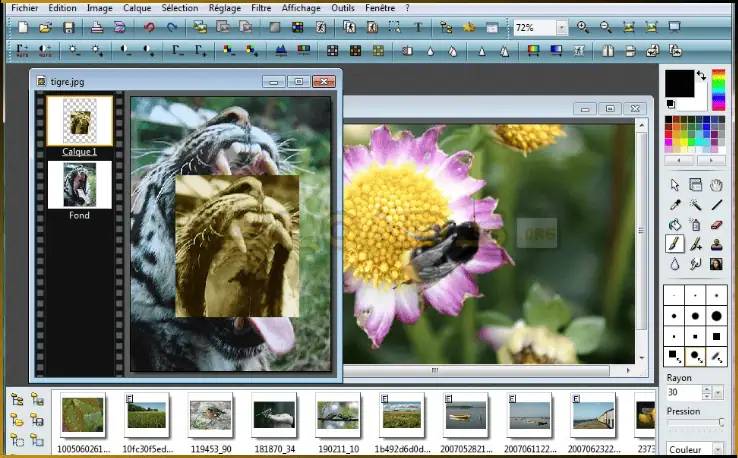Swap foreground and background colors
This screenshot has height=458, width=738.
701,75
